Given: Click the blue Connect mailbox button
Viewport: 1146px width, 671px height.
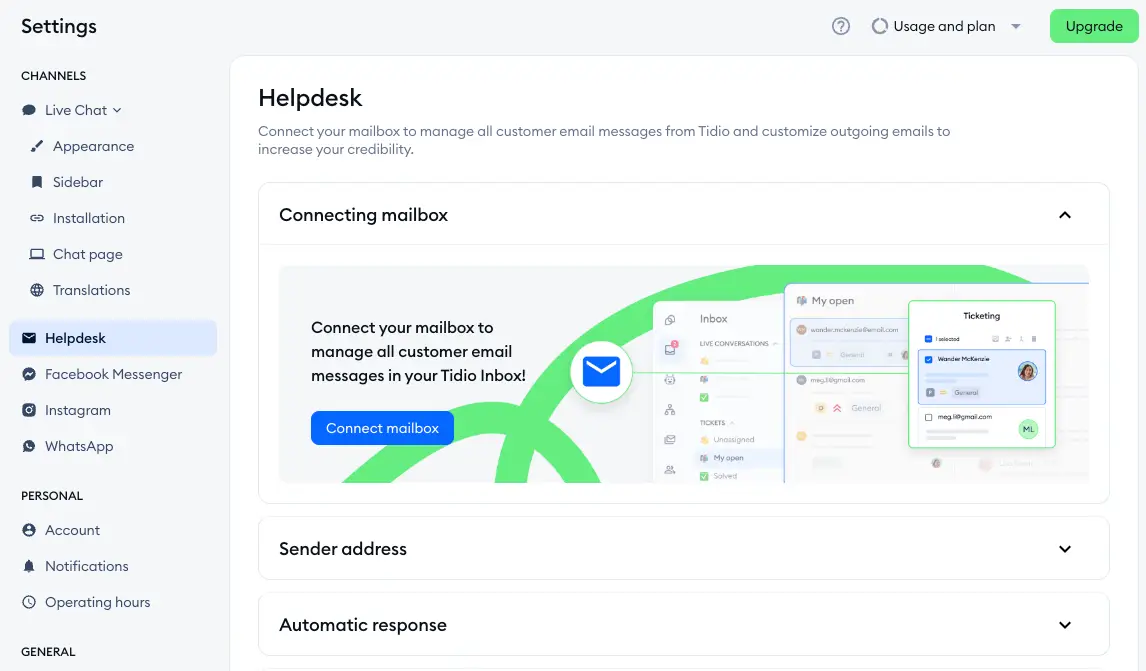Looking at the screenshot, I should pos(382,428).
